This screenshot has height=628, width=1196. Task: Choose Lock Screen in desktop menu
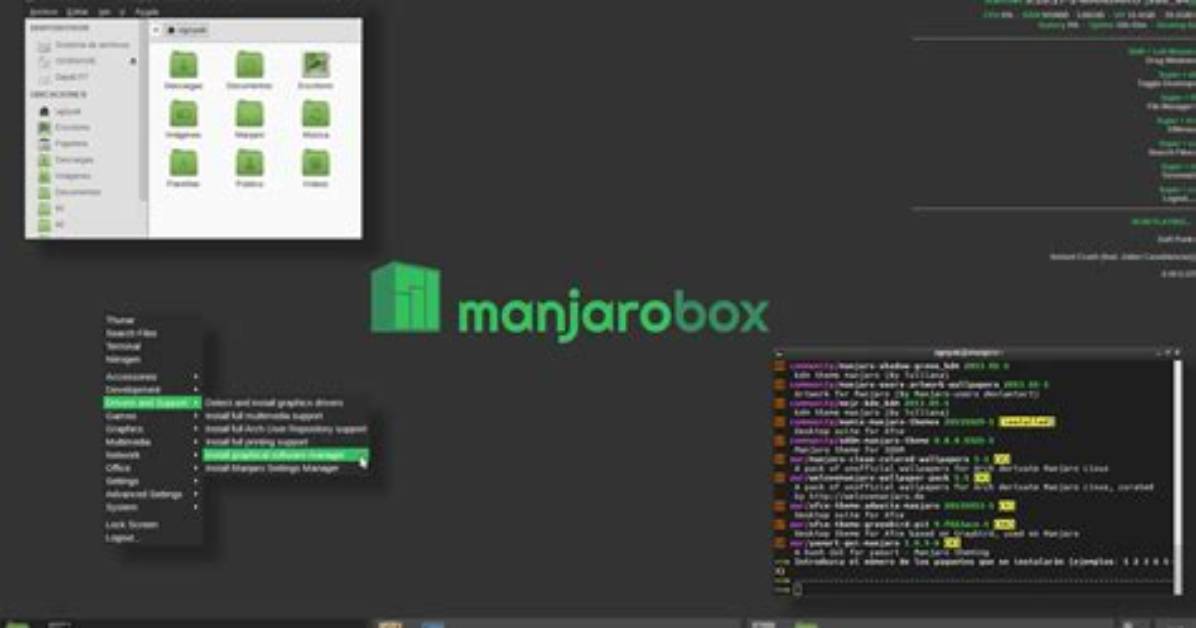click(131, 525)
